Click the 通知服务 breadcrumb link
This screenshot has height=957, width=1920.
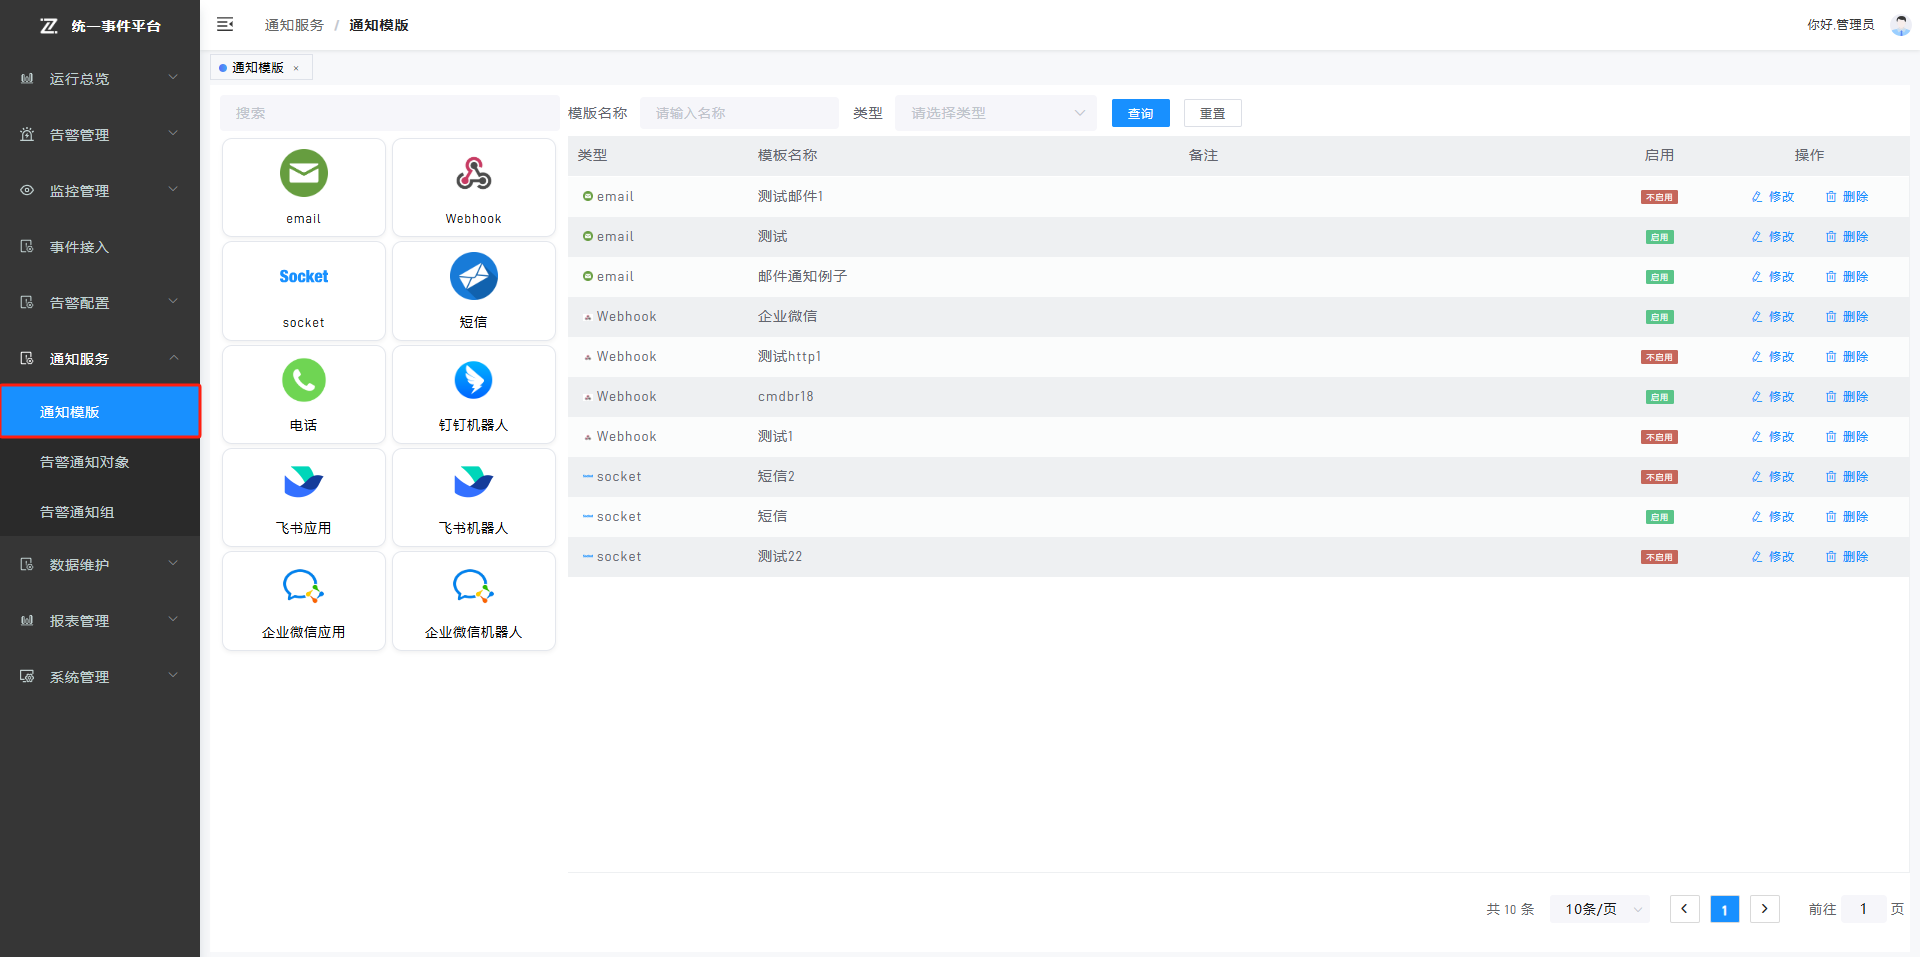pos(294,25)
